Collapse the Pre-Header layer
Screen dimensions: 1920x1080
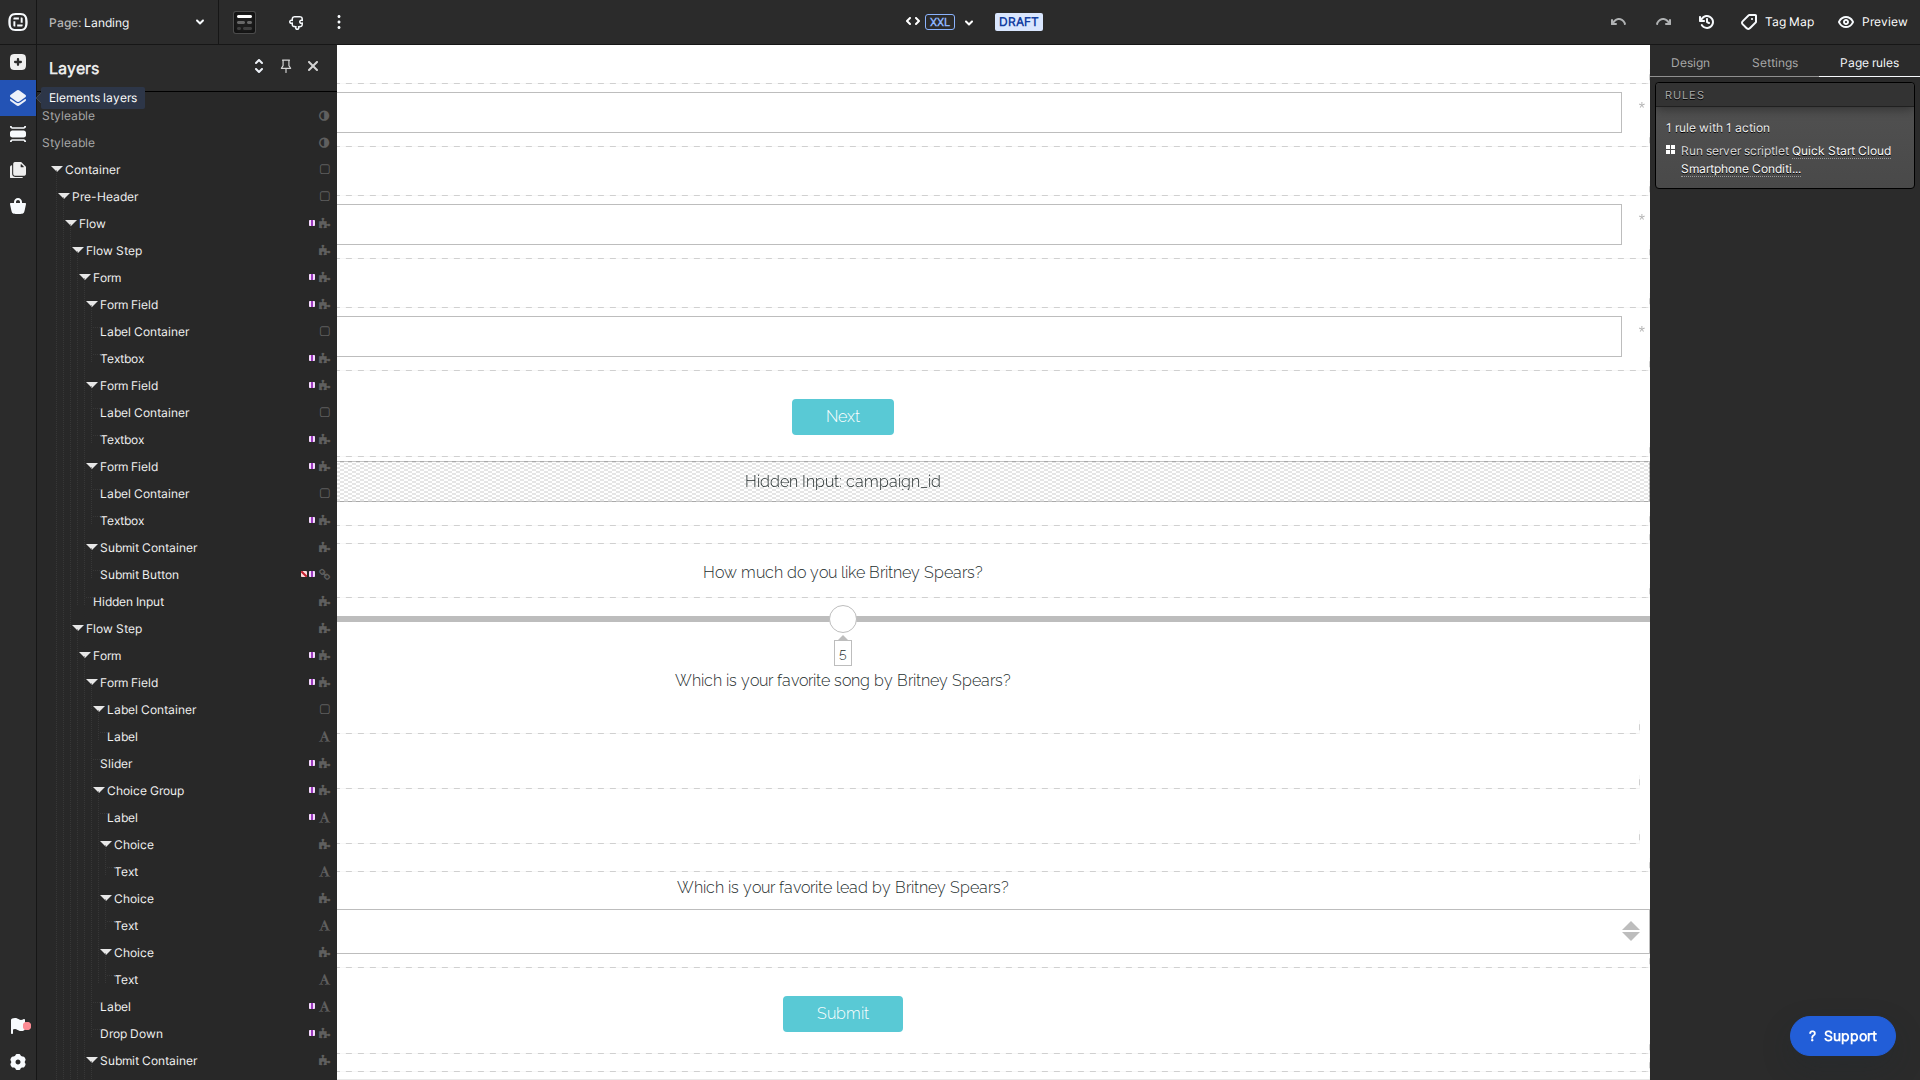64,197
